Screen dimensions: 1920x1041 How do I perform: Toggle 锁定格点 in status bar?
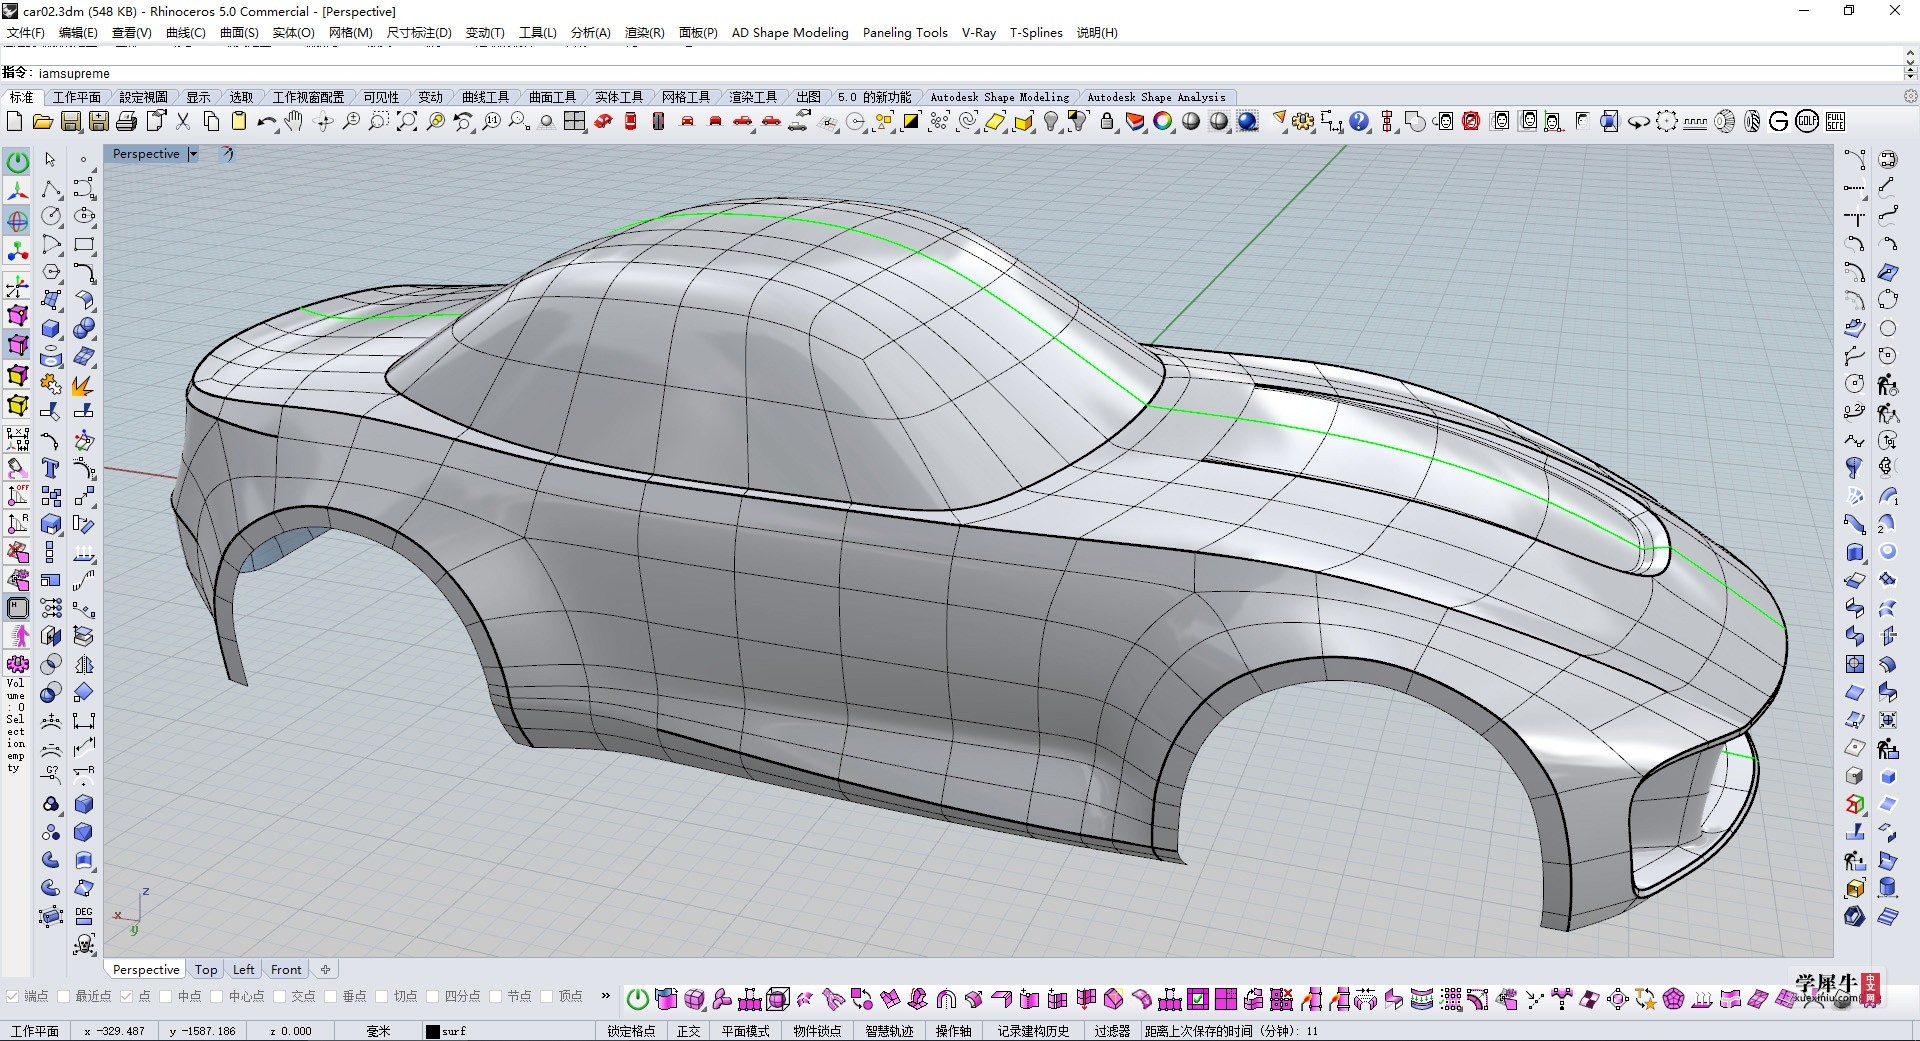click(x=631, y=1031)
